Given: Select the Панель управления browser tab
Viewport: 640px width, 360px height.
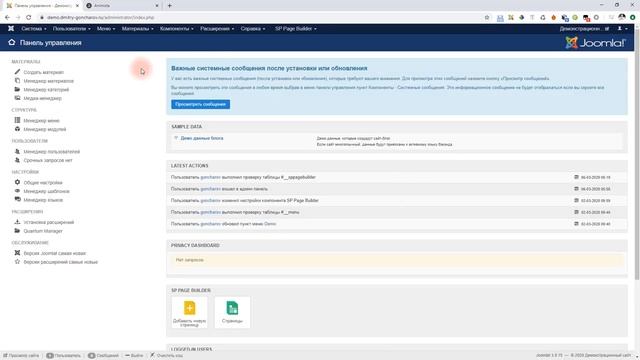Looking at the screenshot, I should click(42, 6).
